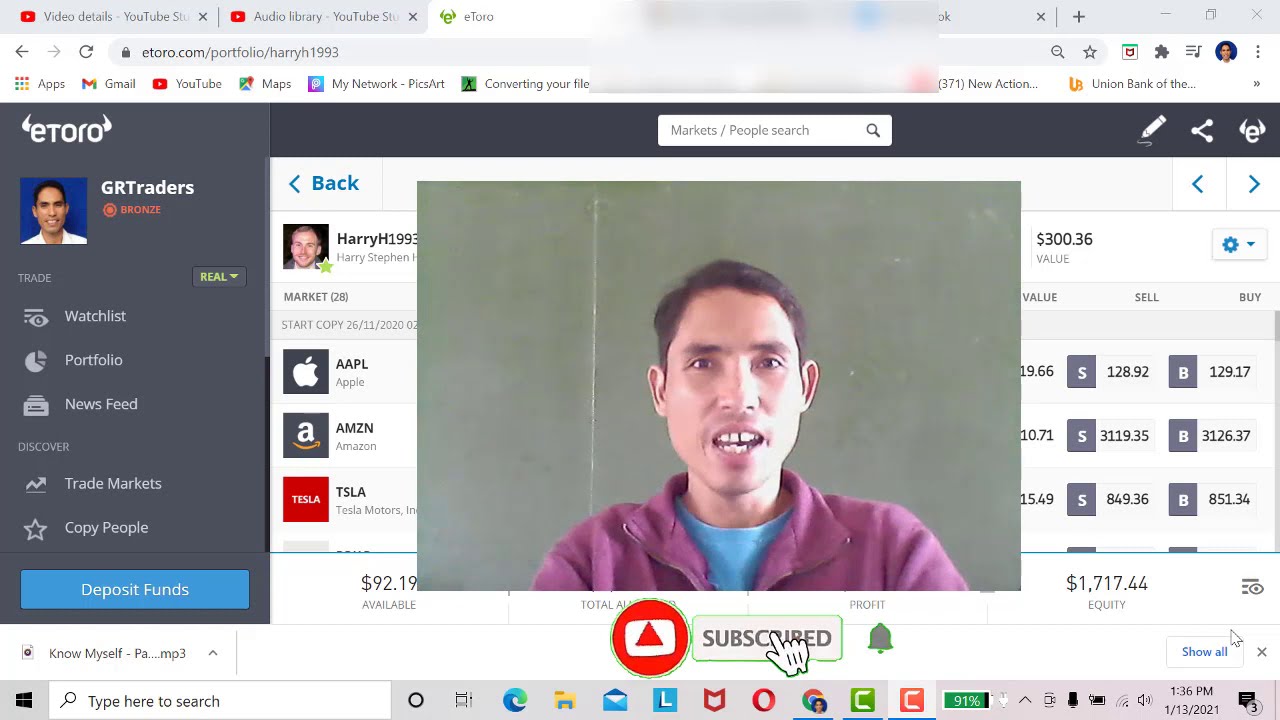
Task: Click the search magnifier in Markets search
Action: (873, 130)
